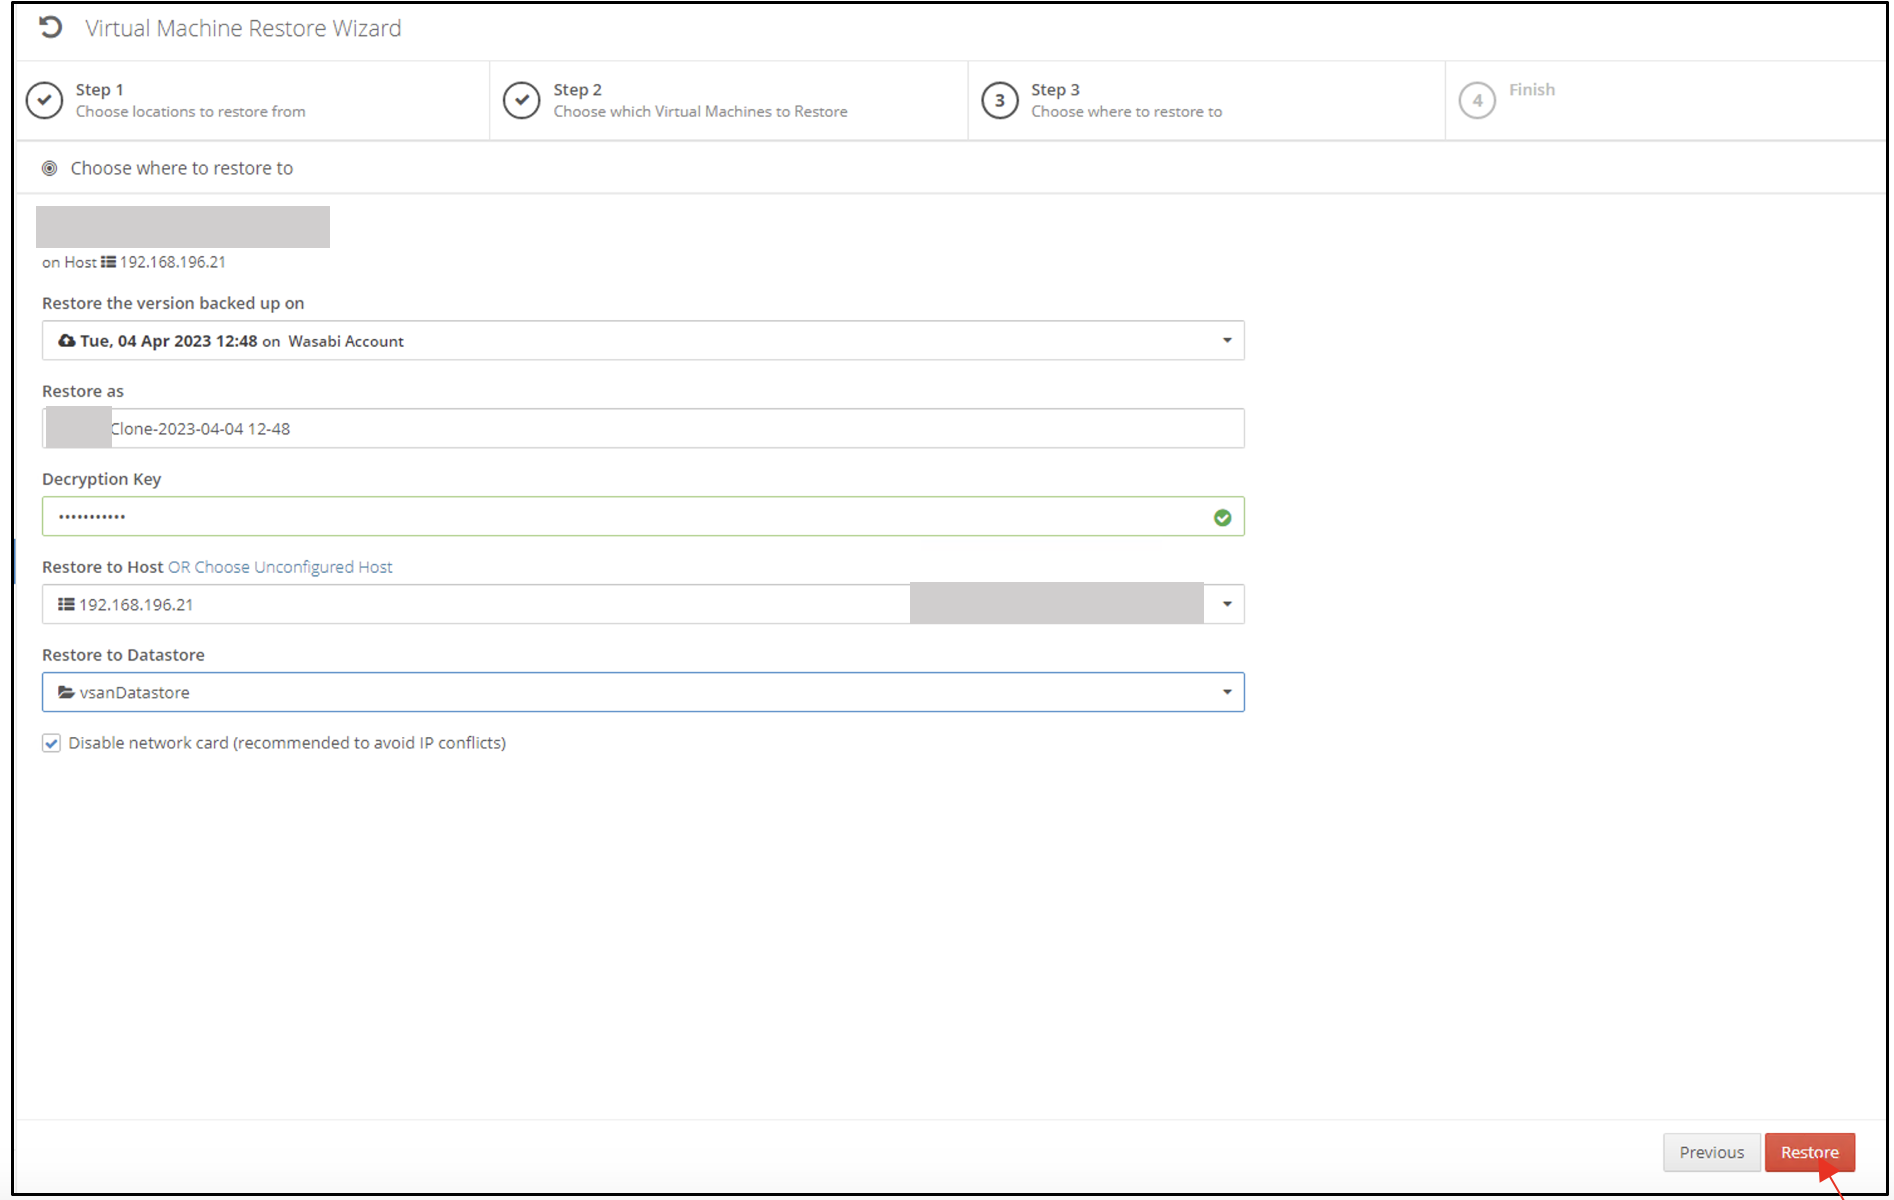Viewport: 1894px width, 1200px height.
Task: Click the Restore to Datastore label
Action: pyautogui.click(x=123, y=655)
